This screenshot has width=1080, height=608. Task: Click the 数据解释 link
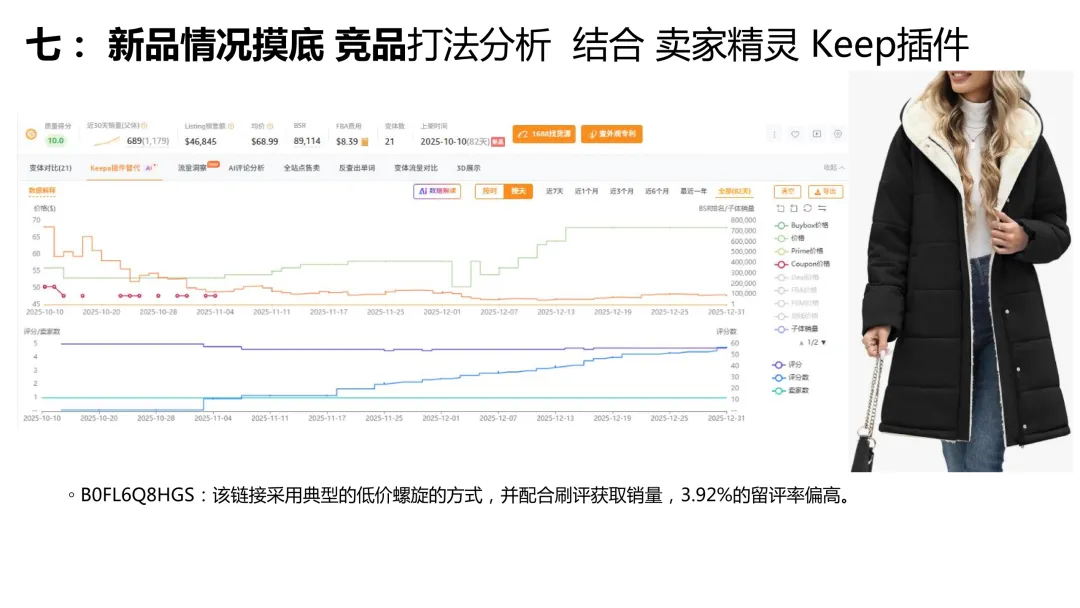tap(42, 191)
